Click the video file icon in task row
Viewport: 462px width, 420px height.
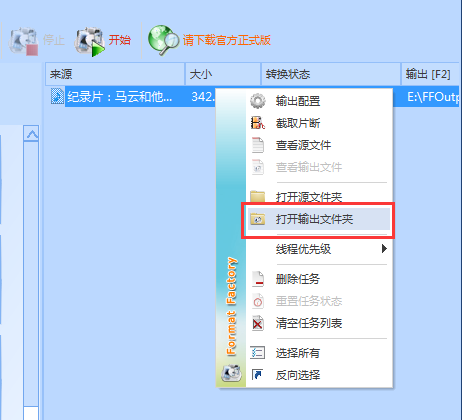click(57, 96)
